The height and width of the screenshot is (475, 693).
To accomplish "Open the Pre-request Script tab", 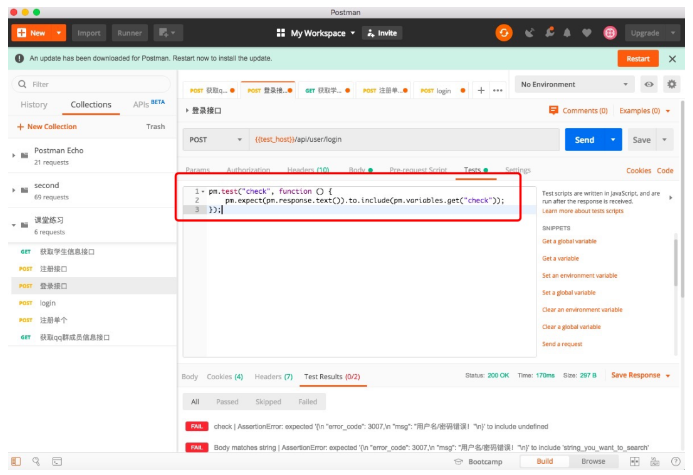I will [418, 170].
